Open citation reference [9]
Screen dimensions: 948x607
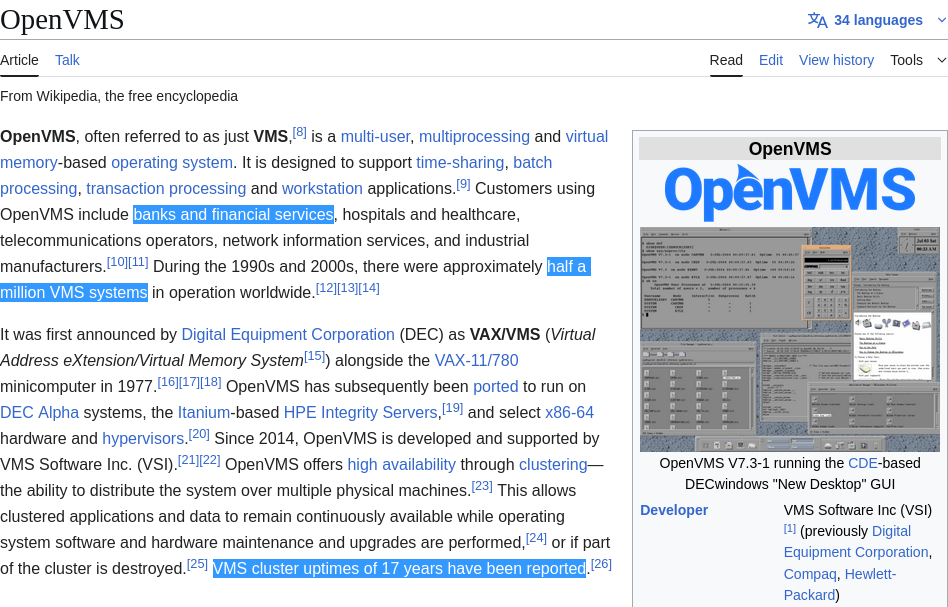click(x=463, y=184)
